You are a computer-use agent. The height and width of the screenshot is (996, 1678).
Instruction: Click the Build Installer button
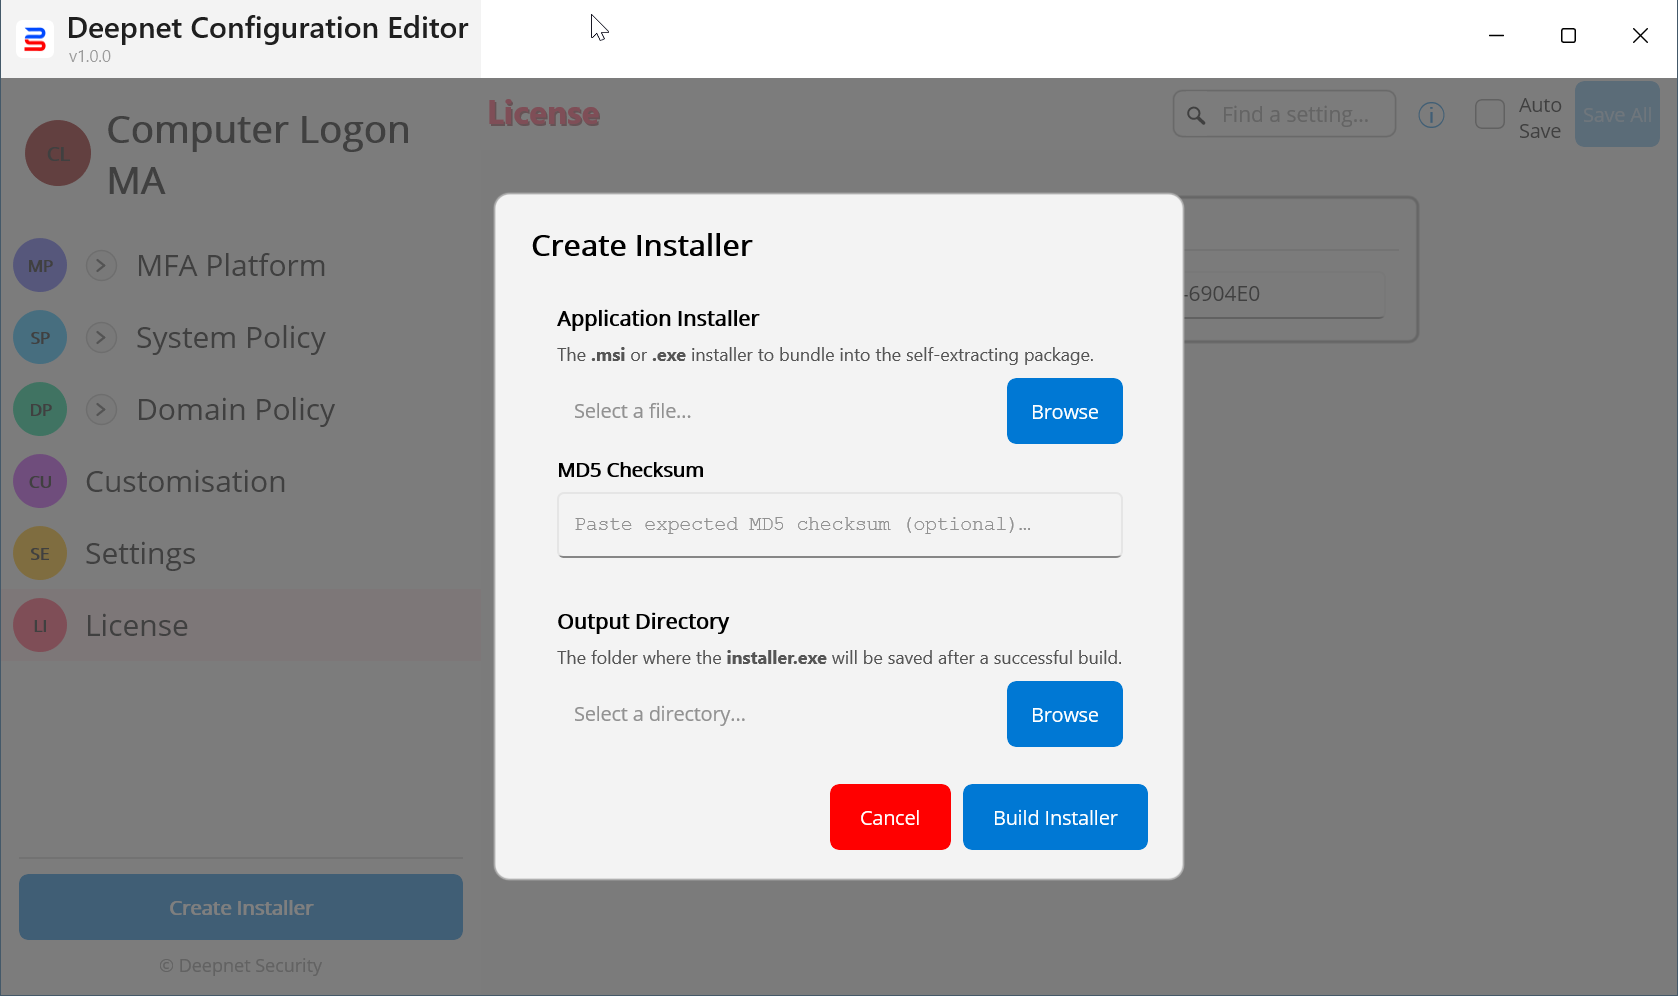click(1054, 817)
